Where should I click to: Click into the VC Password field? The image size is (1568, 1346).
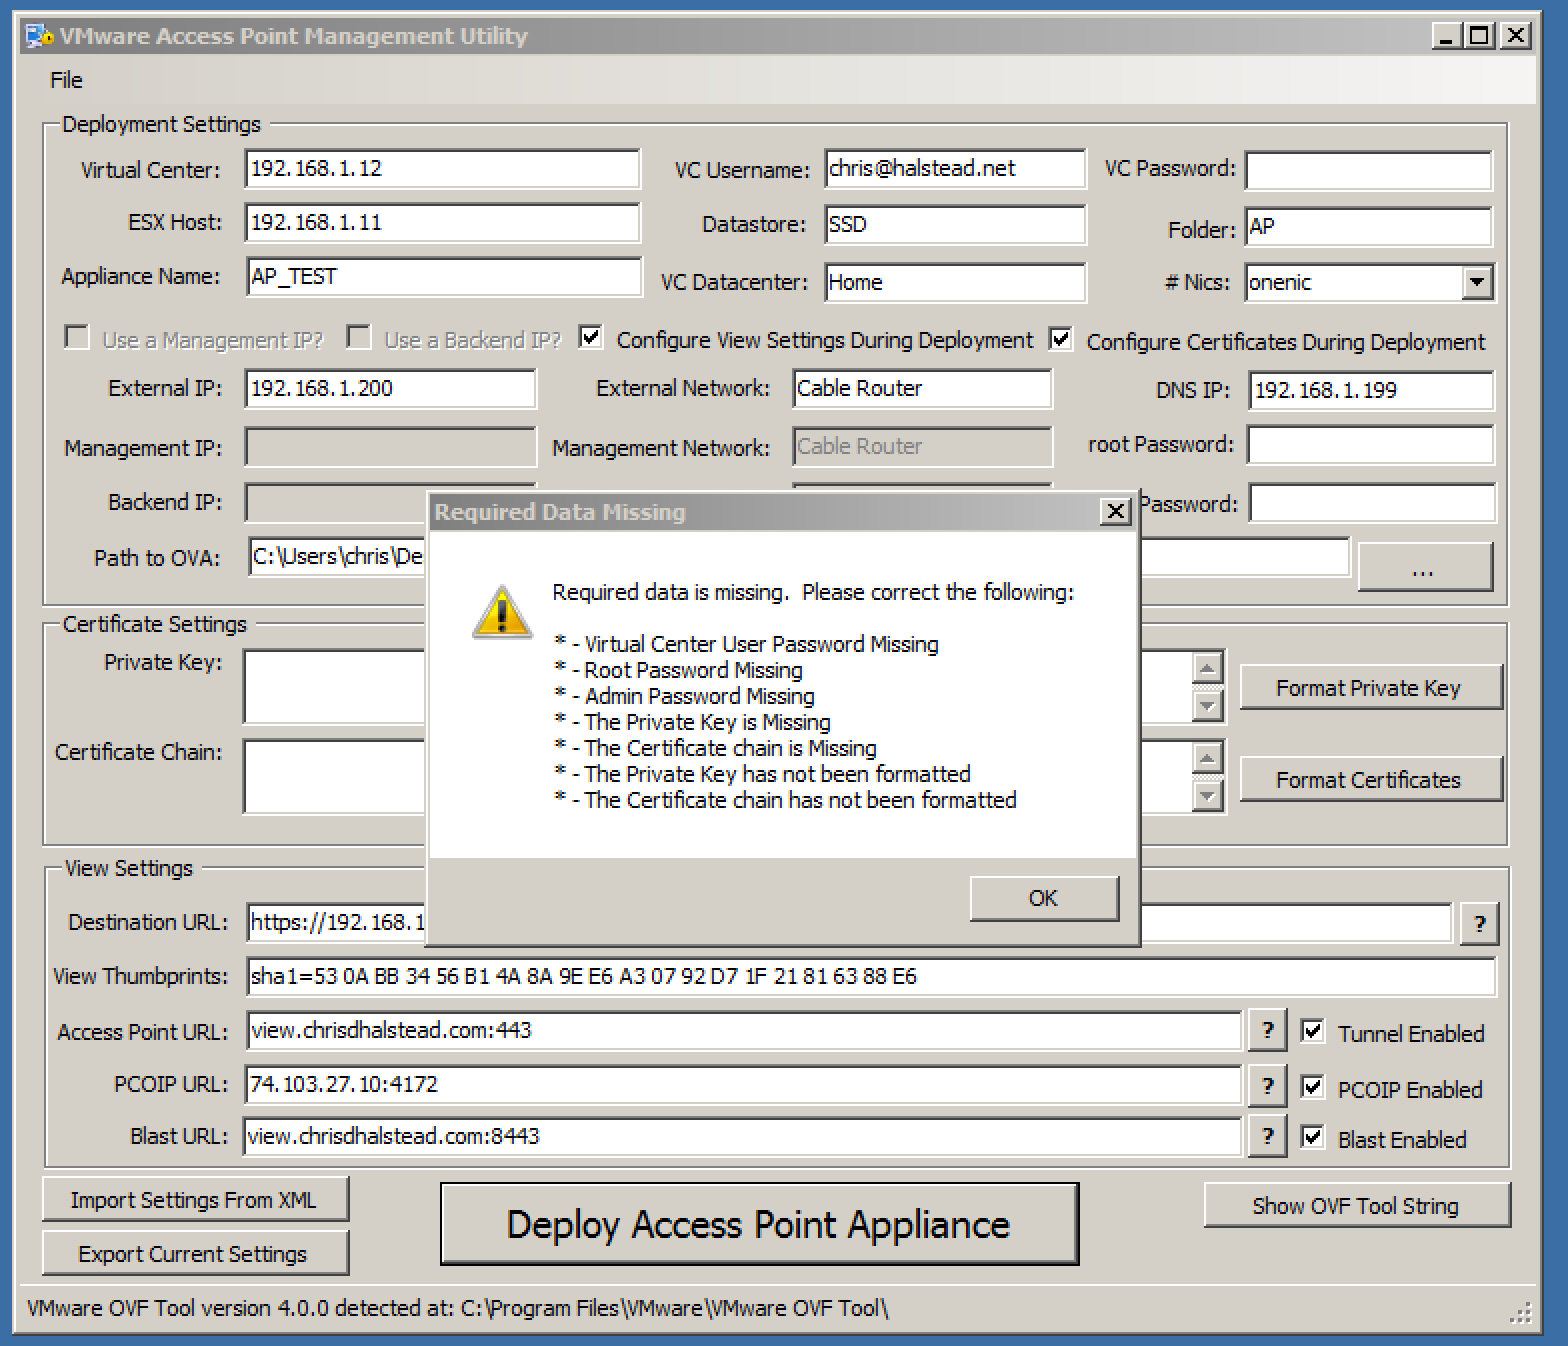[x=1368, y=171]
